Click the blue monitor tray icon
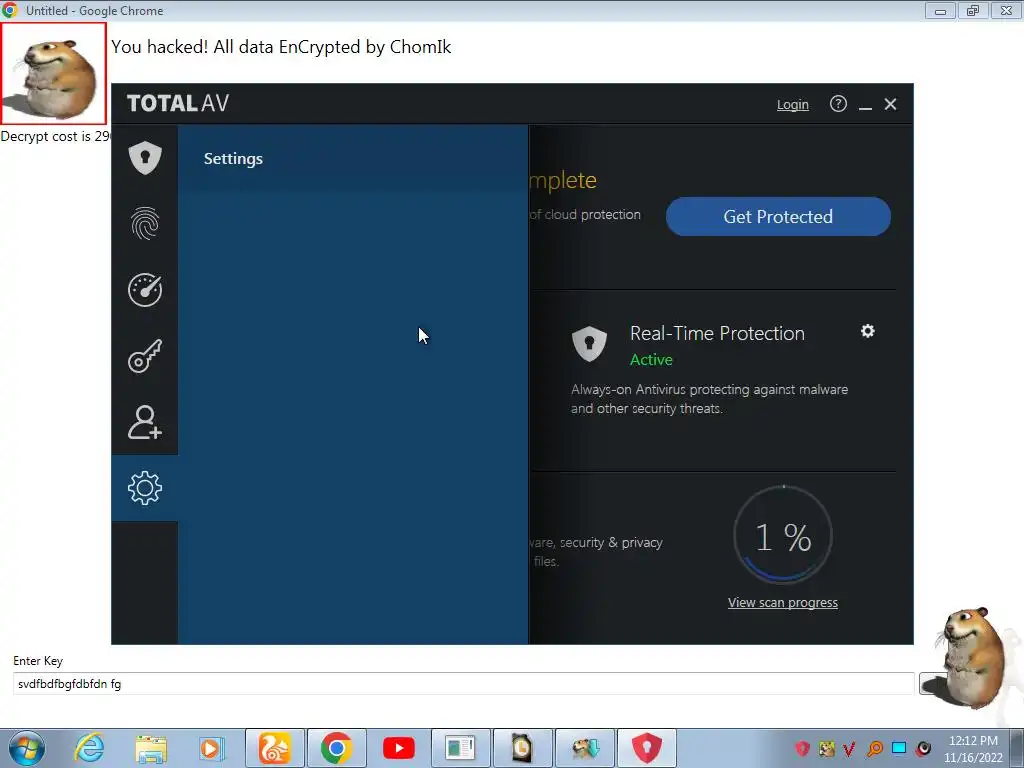The width and height of the screenshot is (1024, 768). [x=899, y=748]
